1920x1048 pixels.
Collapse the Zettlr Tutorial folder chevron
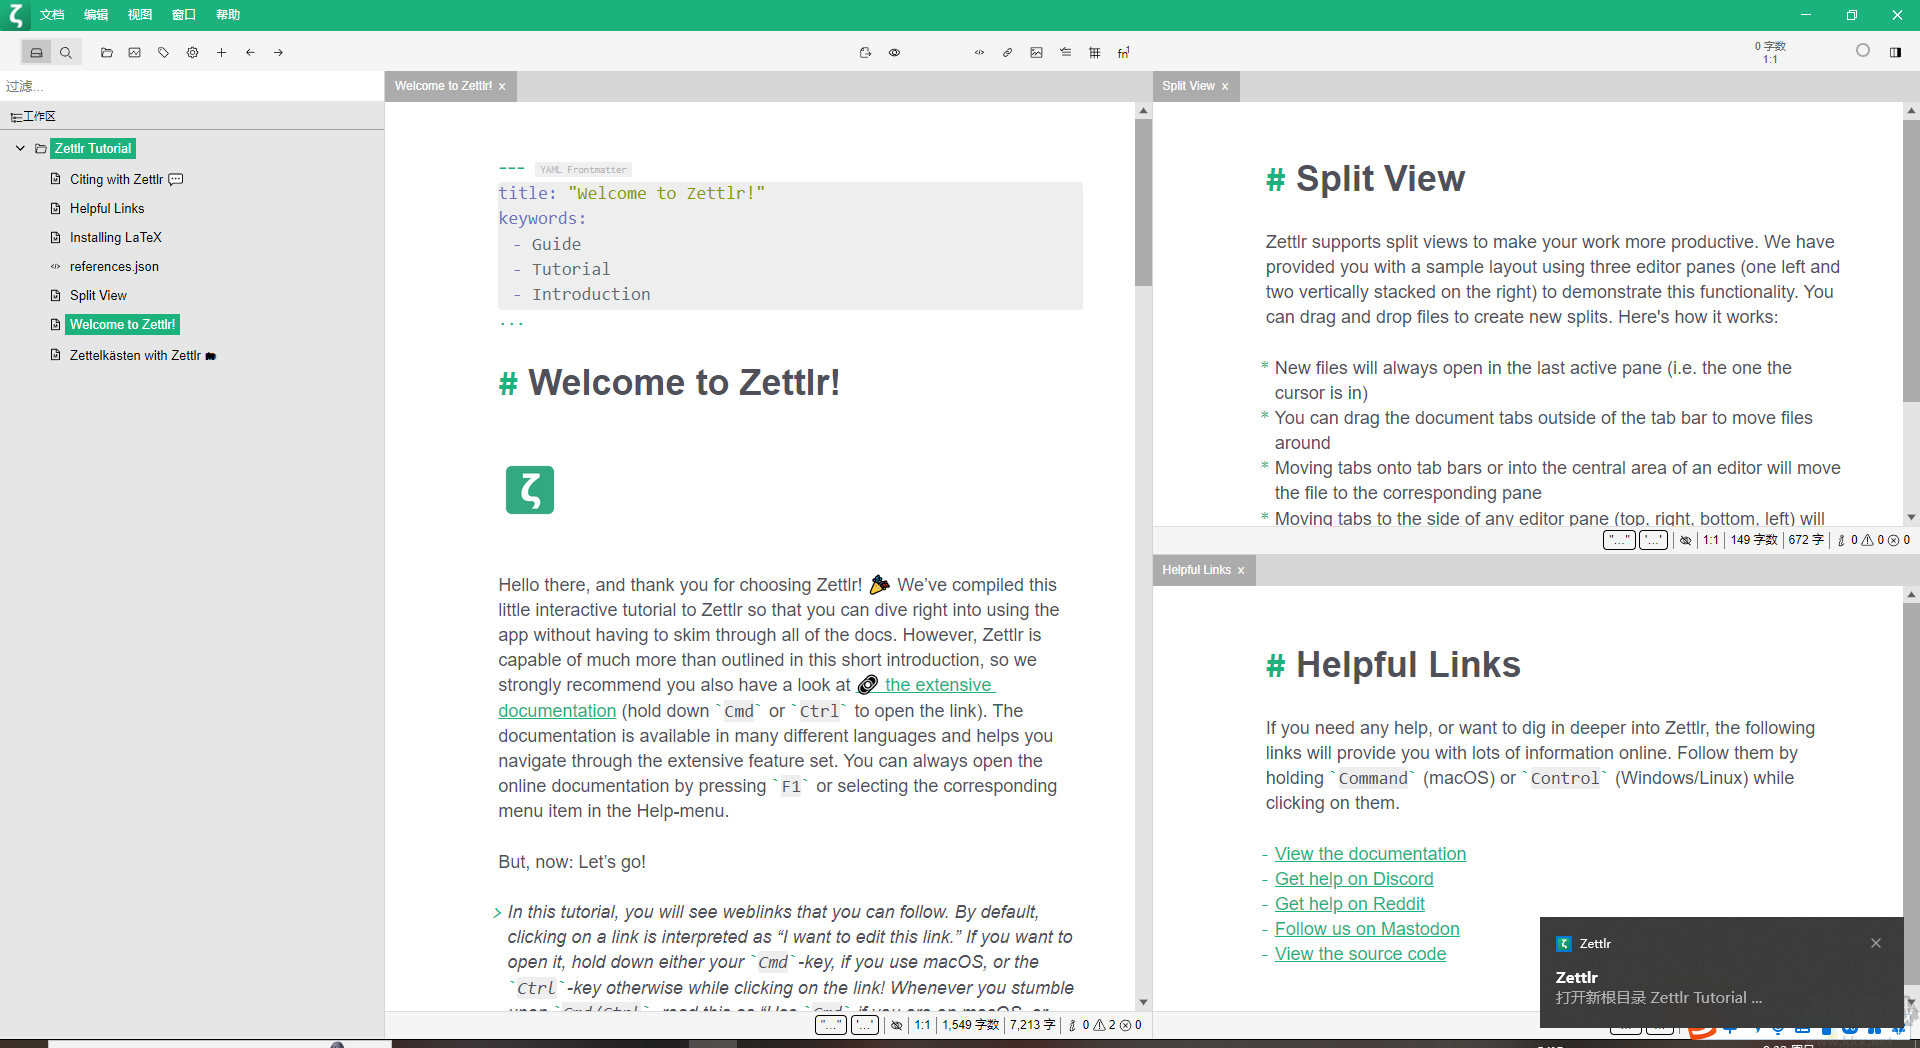pos(20,148)
